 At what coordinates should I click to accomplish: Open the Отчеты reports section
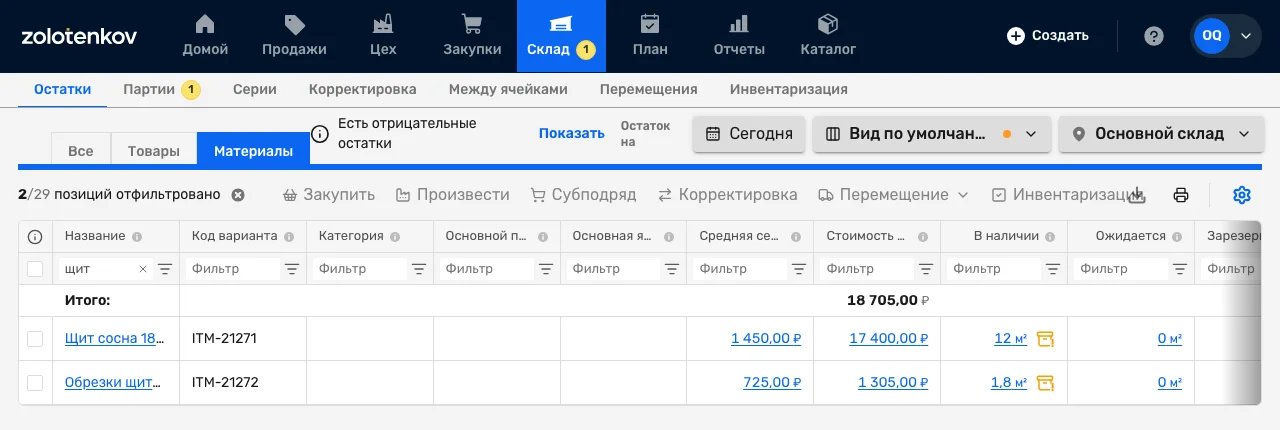(x=739, y=36)
